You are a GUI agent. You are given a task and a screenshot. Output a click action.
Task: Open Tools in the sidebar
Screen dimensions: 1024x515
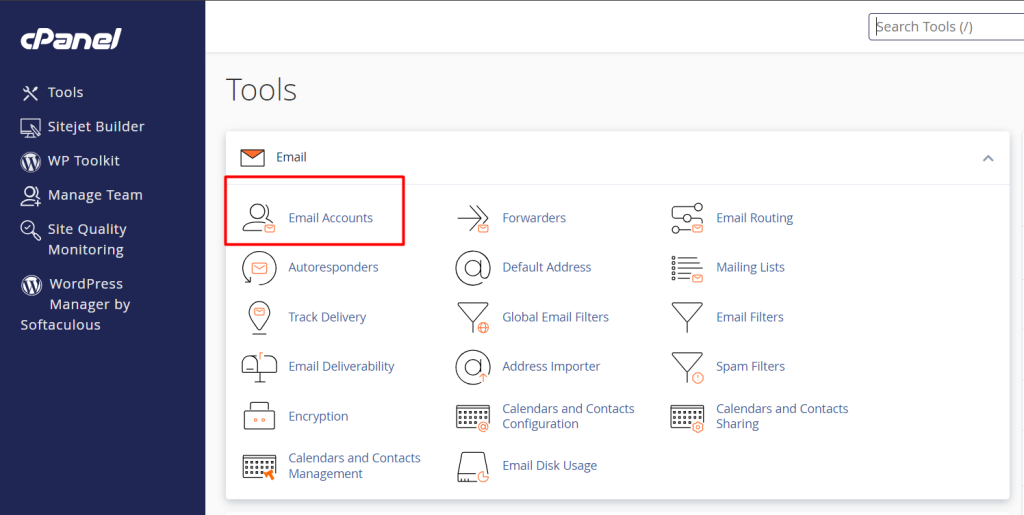click(x=65, y=92)
